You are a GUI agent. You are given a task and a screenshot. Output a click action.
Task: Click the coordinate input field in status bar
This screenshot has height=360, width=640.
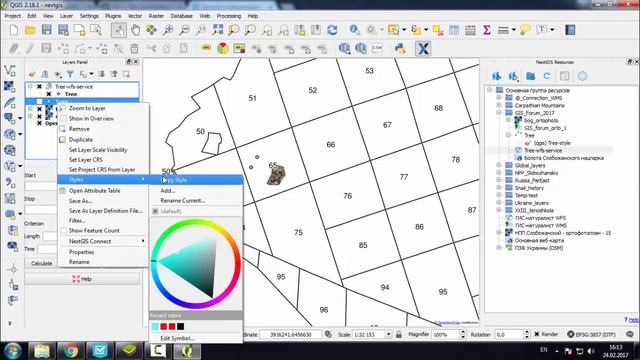(x=291, y=334)
